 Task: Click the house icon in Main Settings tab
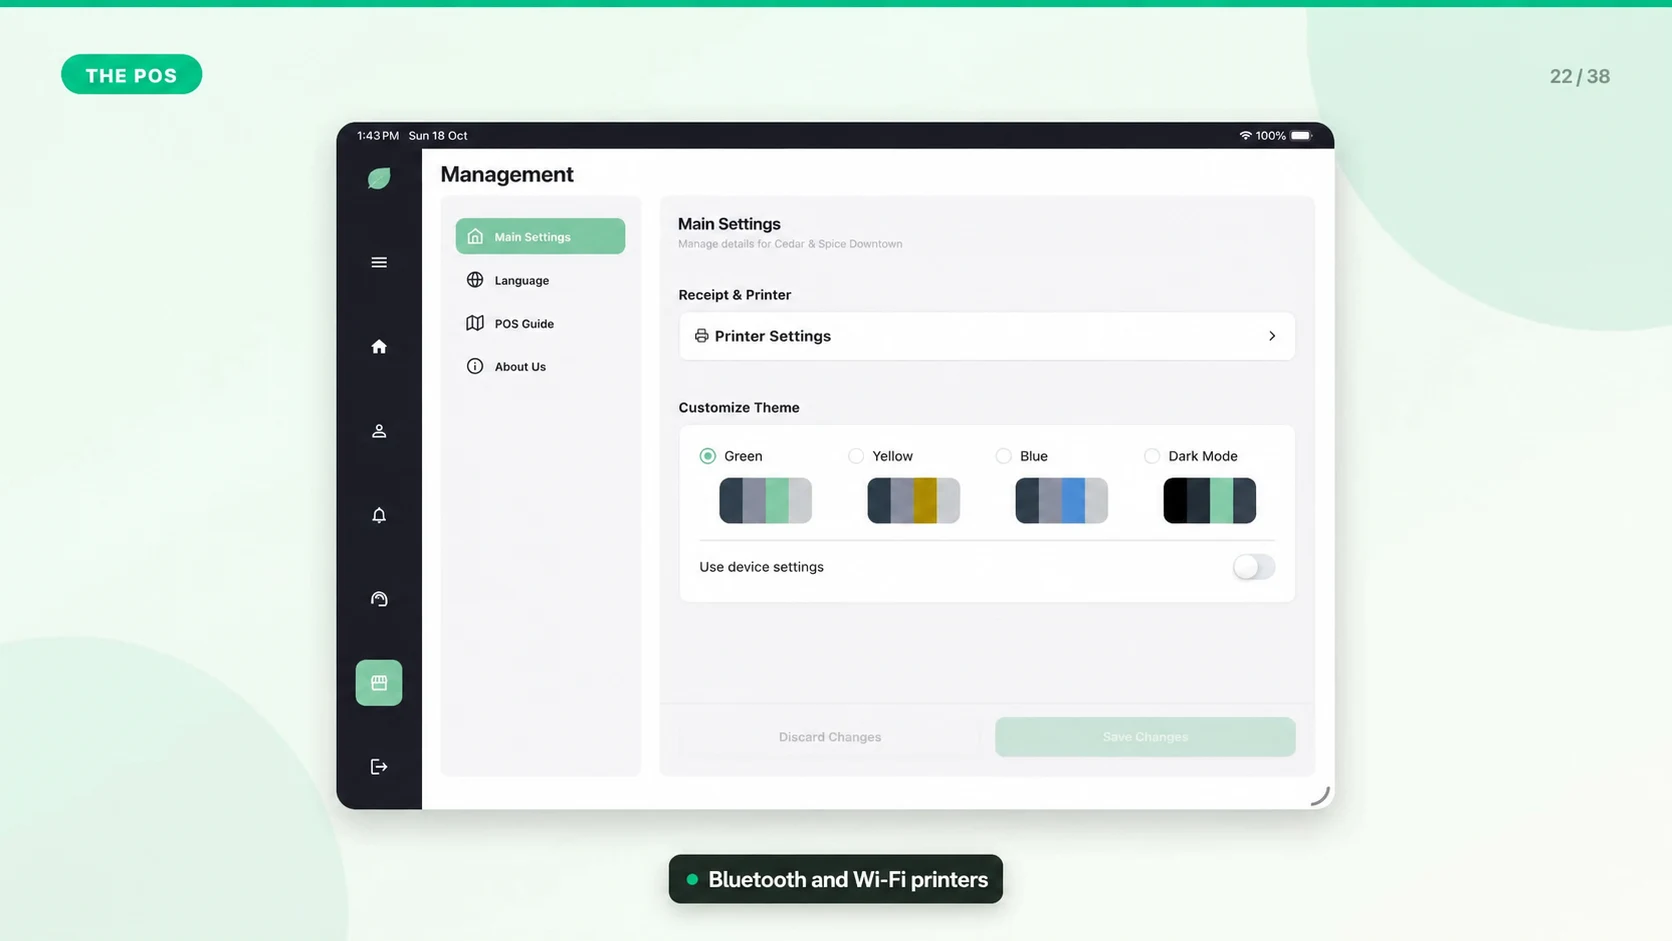pyautogui.click(x=475, y=237)
